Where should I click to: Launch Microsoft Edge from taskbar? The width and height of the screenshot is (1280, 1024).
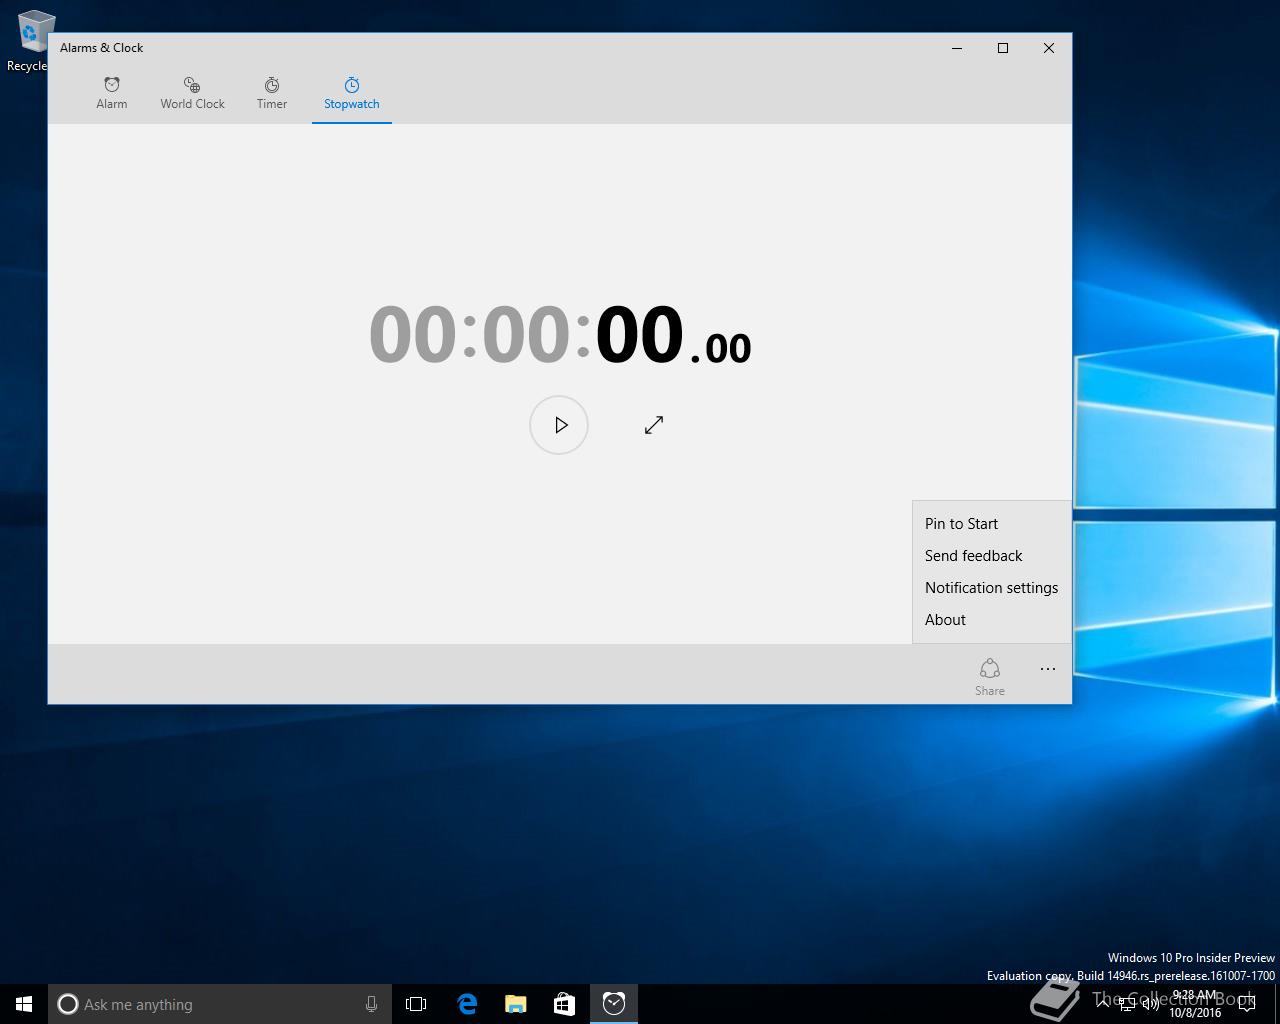[467, 1004]
